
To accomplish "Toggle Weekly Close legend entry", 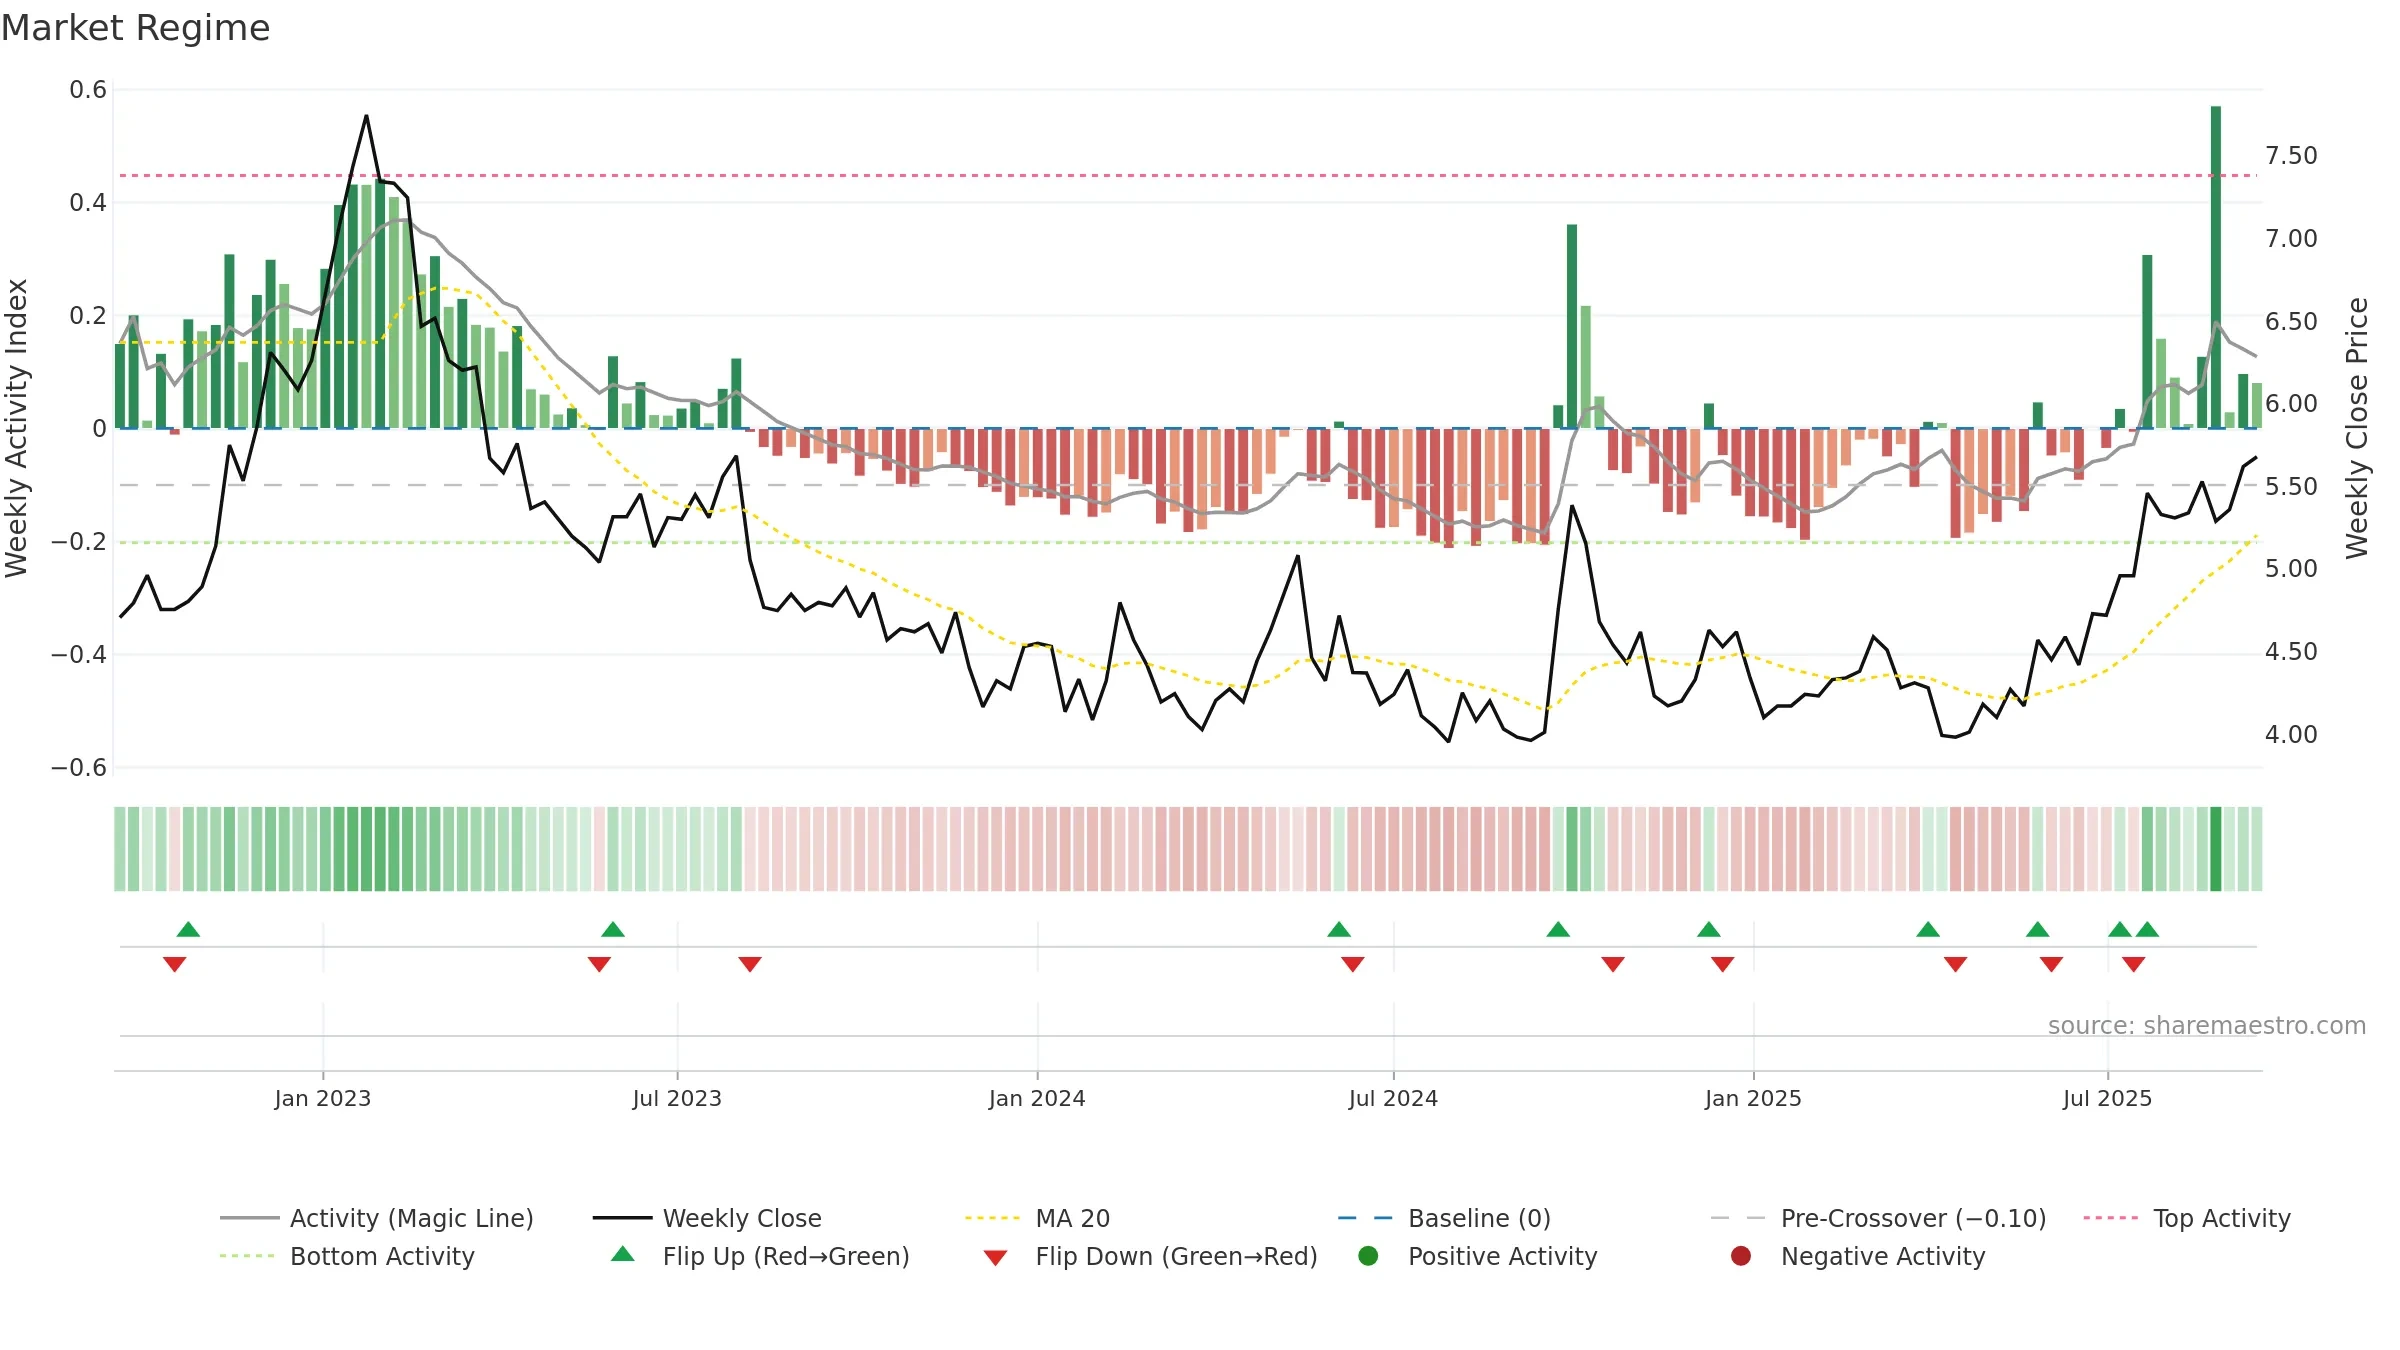I will pos(707,1218).
